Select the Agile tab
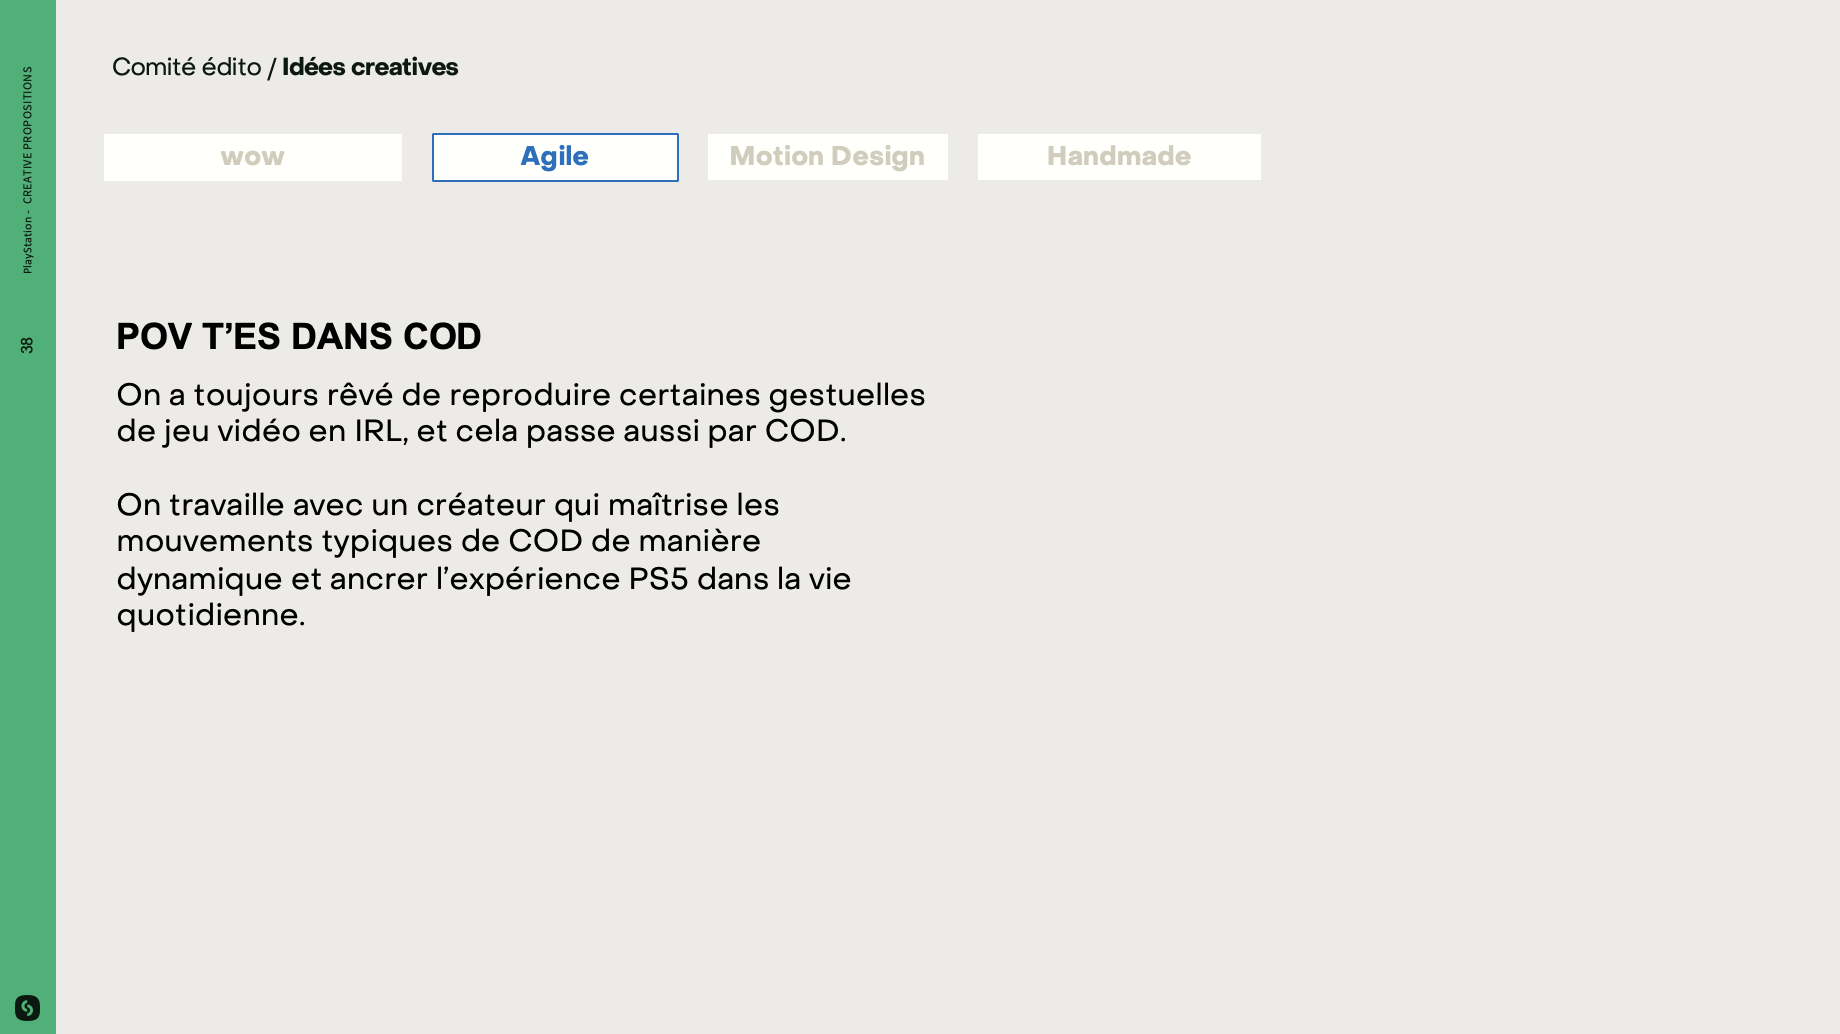The image size is (1840, 1034). click(555, 157)
